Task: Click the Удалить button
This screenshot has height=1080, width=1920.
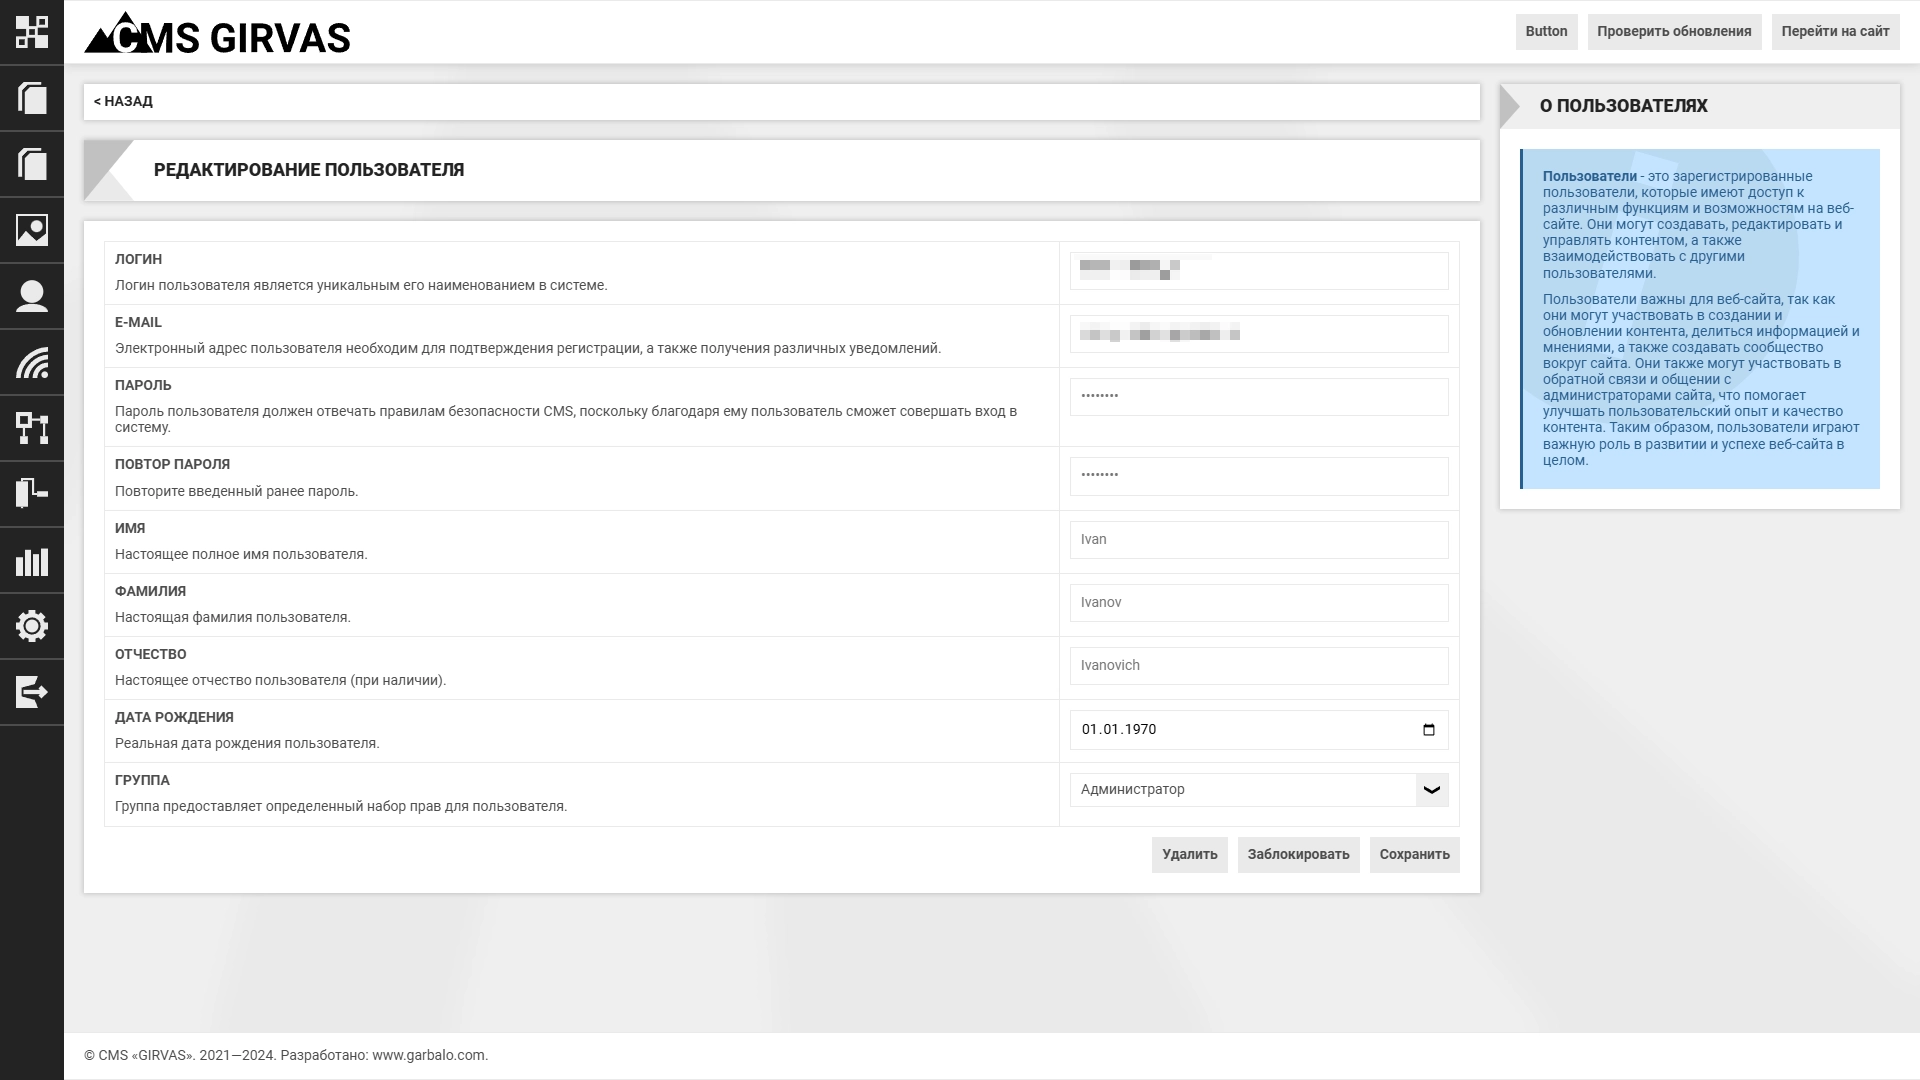Action: click(1189, 855)
